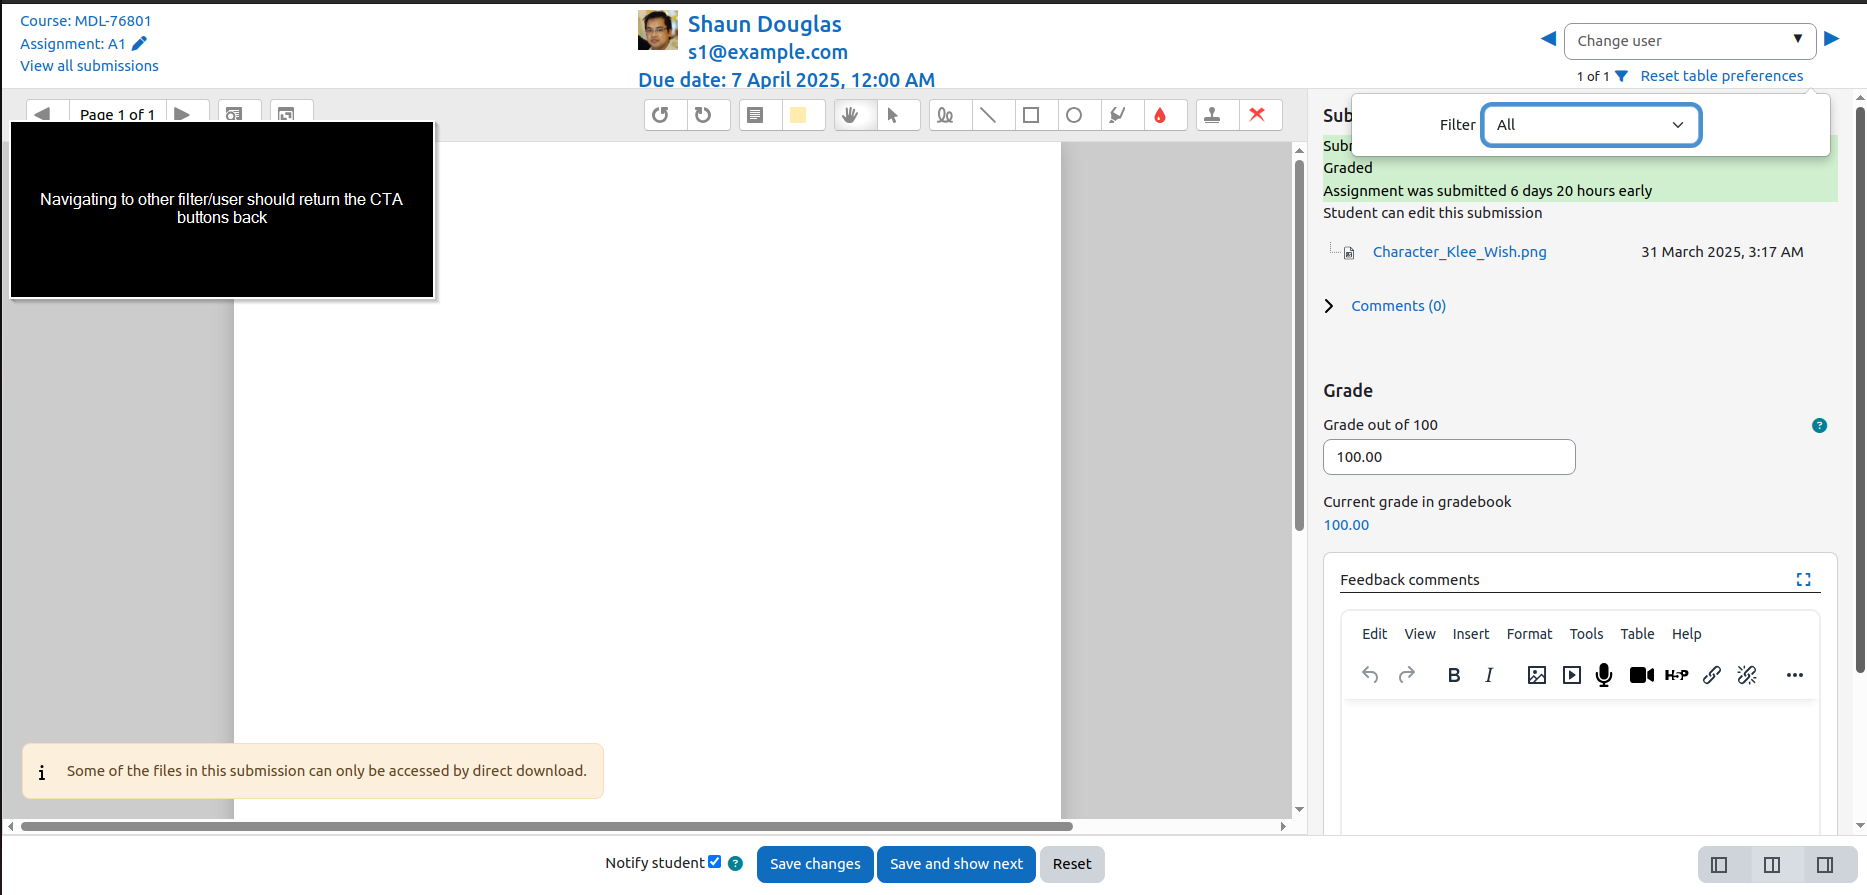Open the View menu in editor
The image size is (1867, 895).
tap(1420, 634)
